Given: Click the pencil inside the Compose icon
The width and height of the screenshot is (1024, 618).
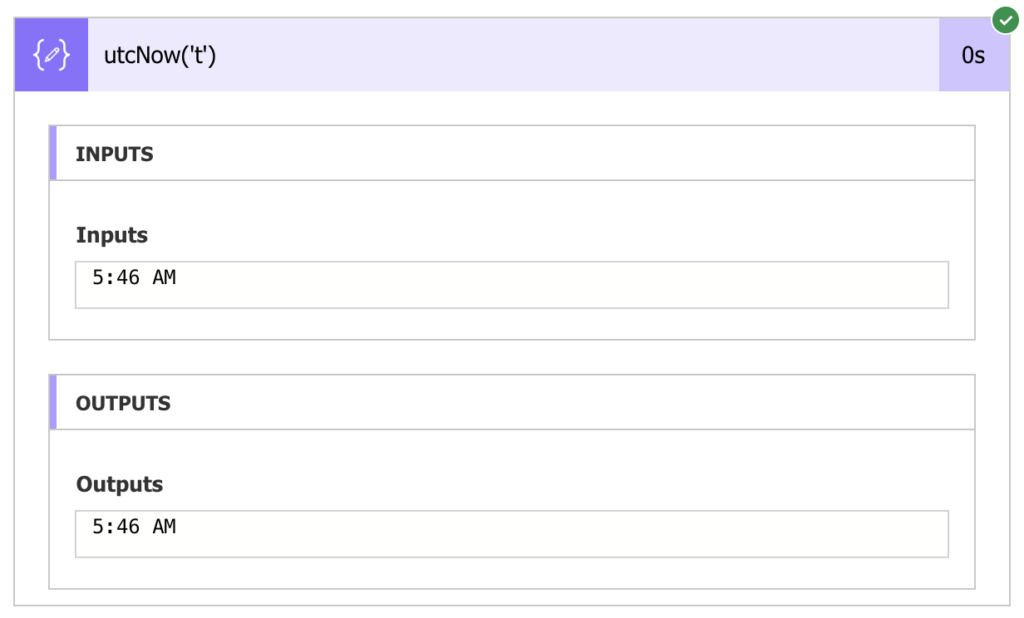Looking at the screenshot, I should (51, 56).
